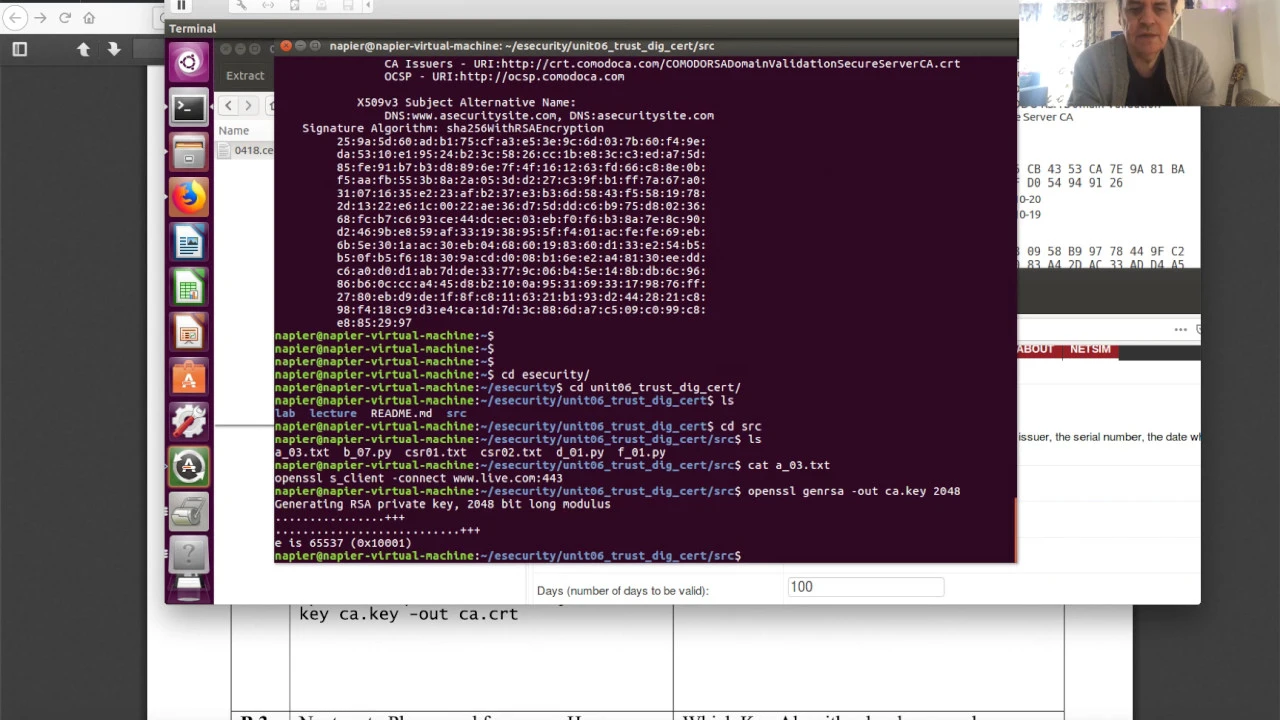Viewport: 1280px width, 720px height.
Task: Navigate back in the archive manager
Action: click(229, 105)
